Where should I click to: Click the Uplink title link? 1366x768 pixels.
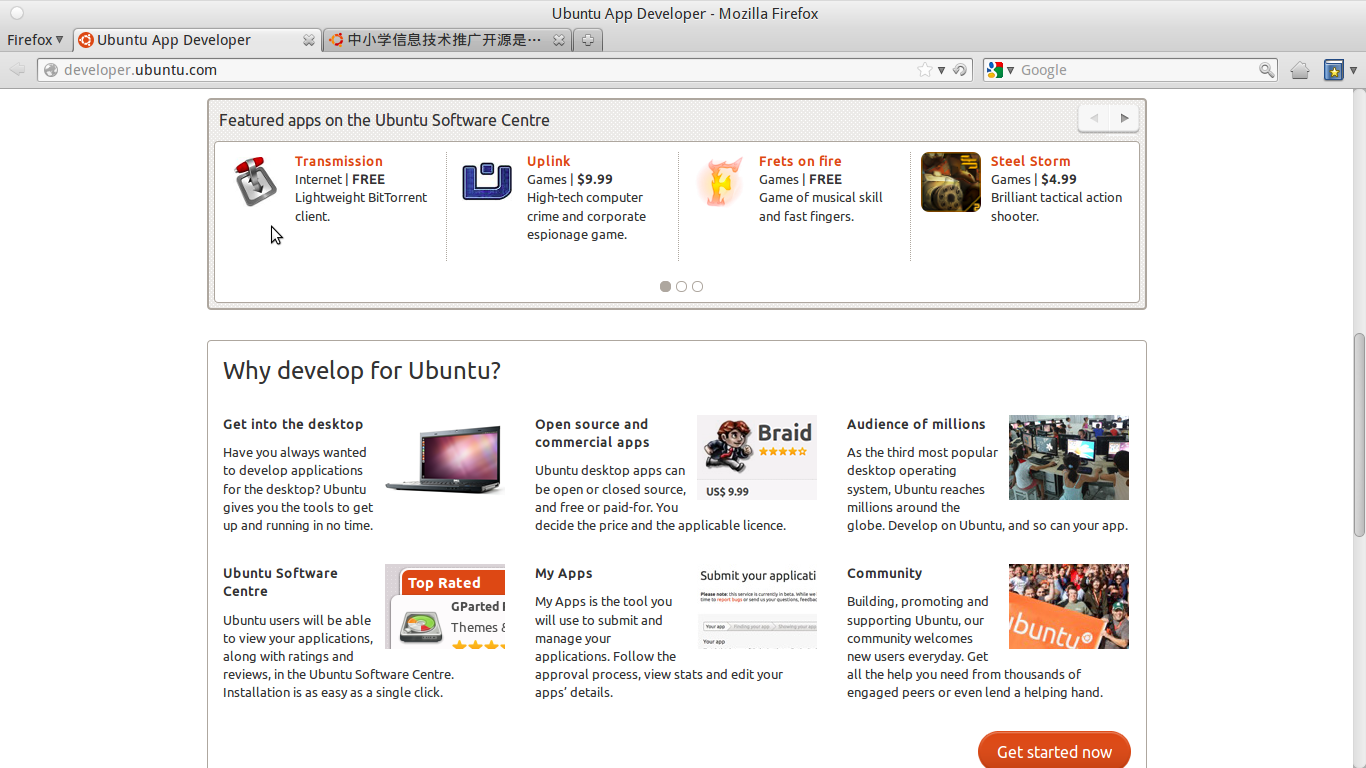tap(548, 161)
